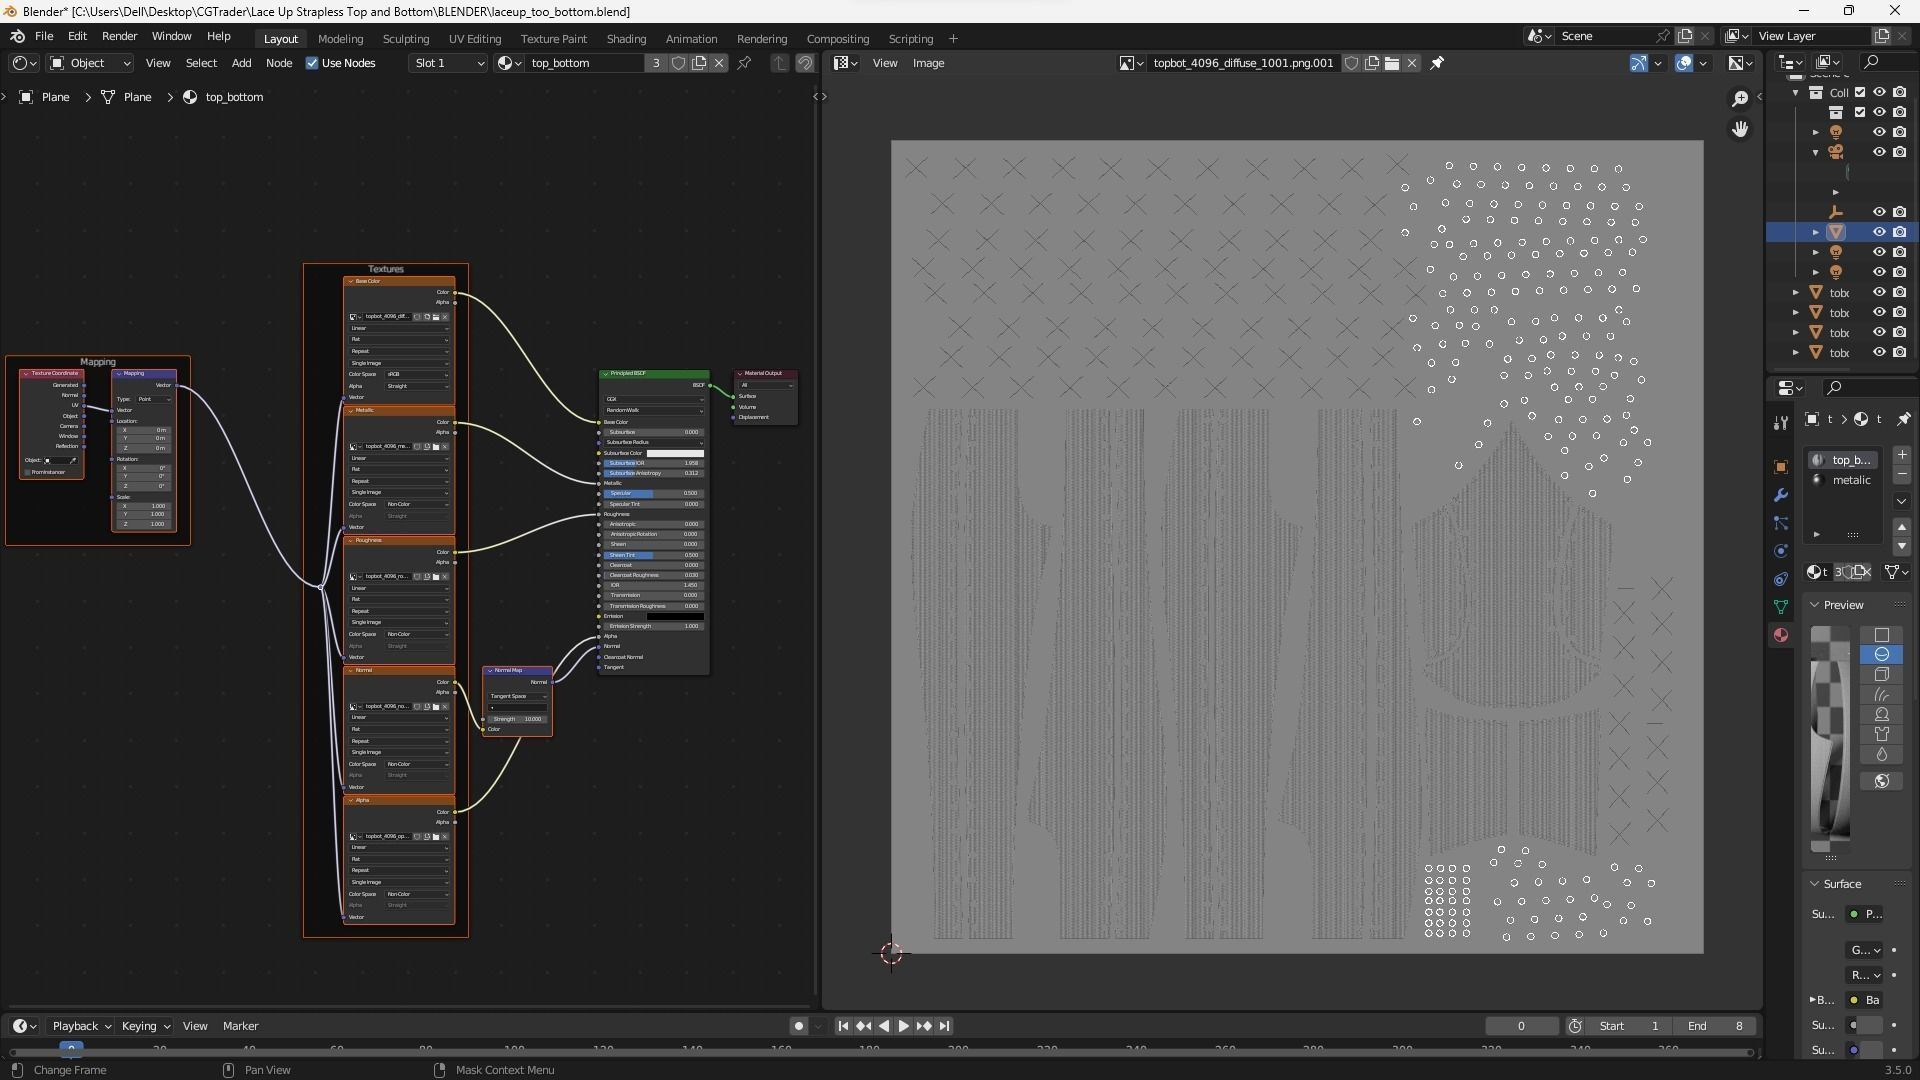Click the End frame value field

point(1716,1026)
